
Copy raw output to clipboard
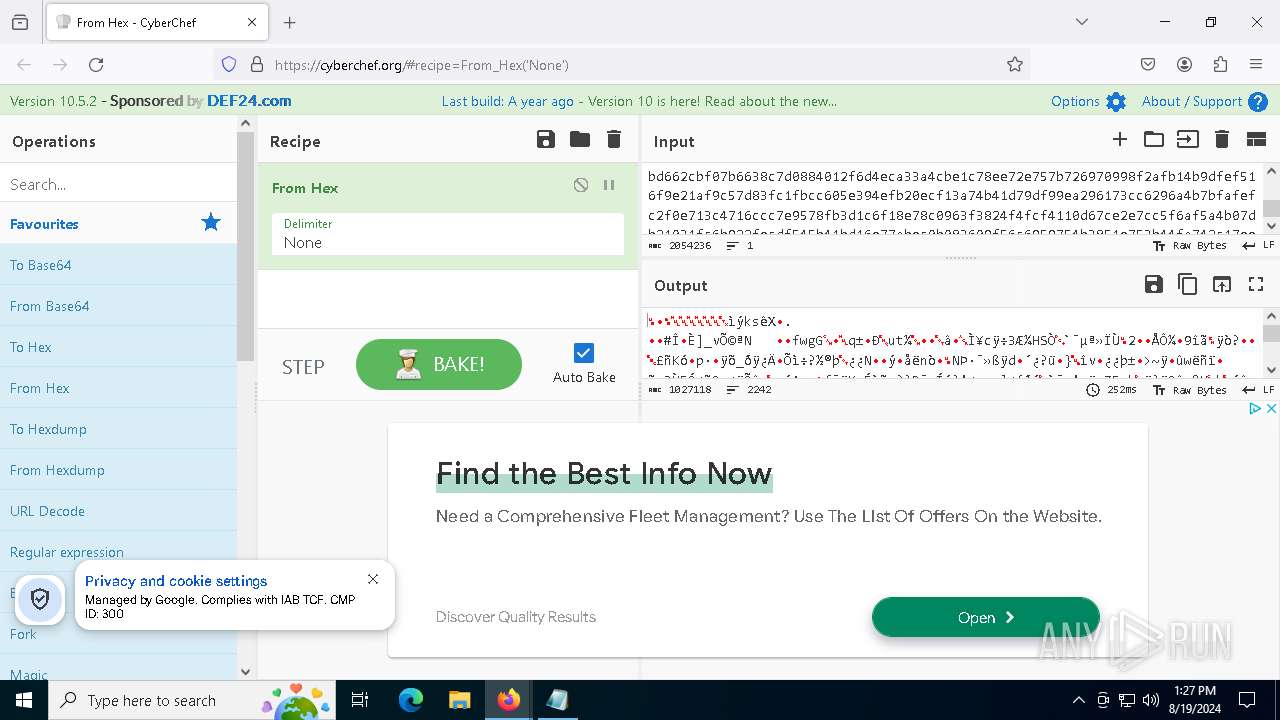pyautogui.click(x=1188, y=285)
